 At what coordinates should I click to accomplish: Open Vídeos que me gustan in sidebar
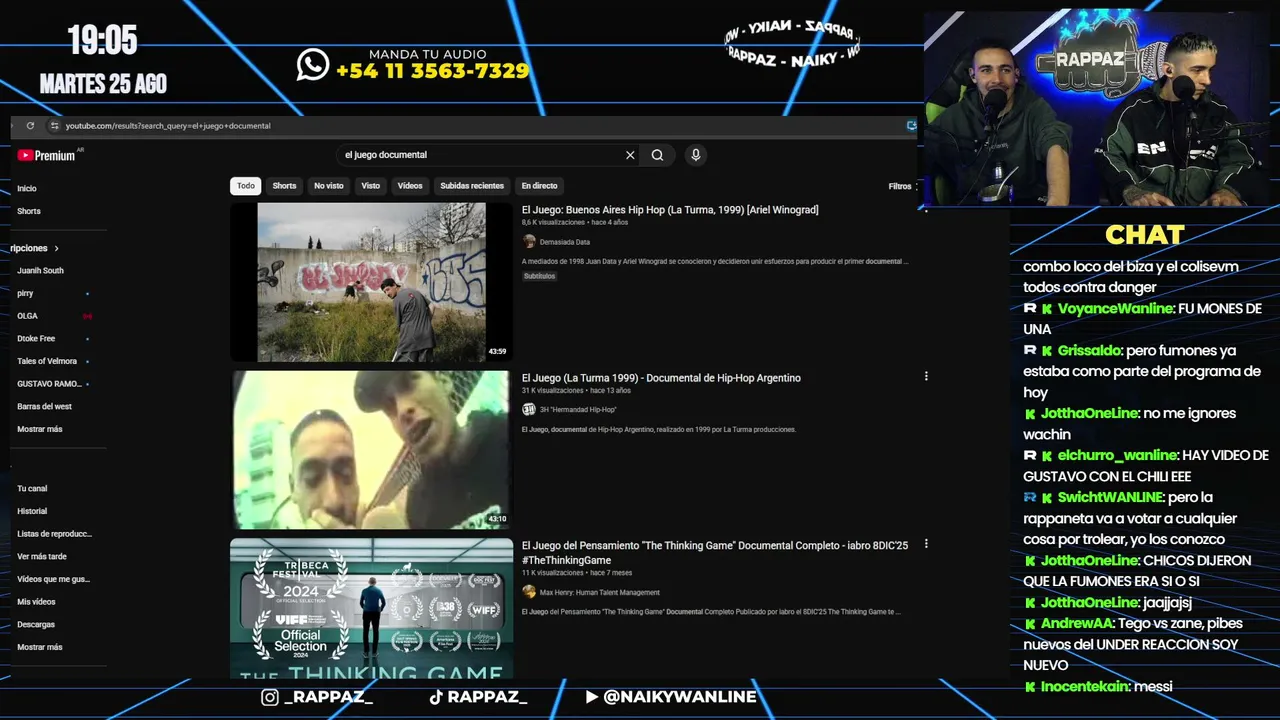tap(53, 579)
